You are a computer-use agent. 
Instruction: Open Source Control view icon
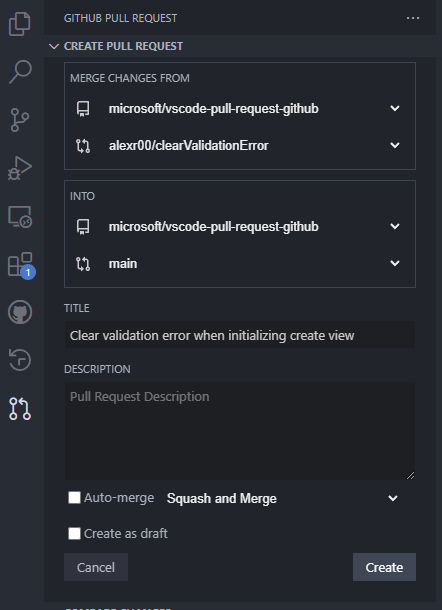tap(20, 120)
